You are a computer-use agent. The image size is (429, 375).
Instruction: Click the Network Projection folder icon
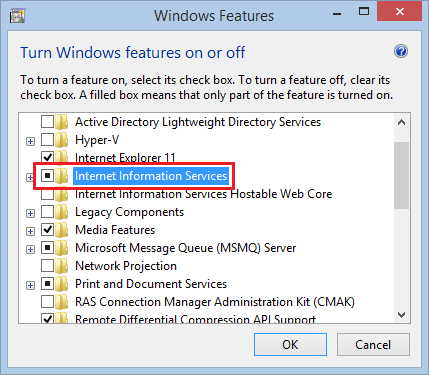click(x=61, y=266)
